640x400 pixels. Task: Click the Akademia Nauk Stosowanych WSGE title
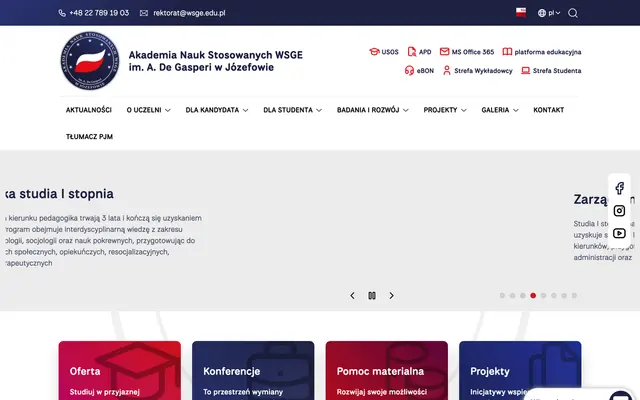point(216,55)
